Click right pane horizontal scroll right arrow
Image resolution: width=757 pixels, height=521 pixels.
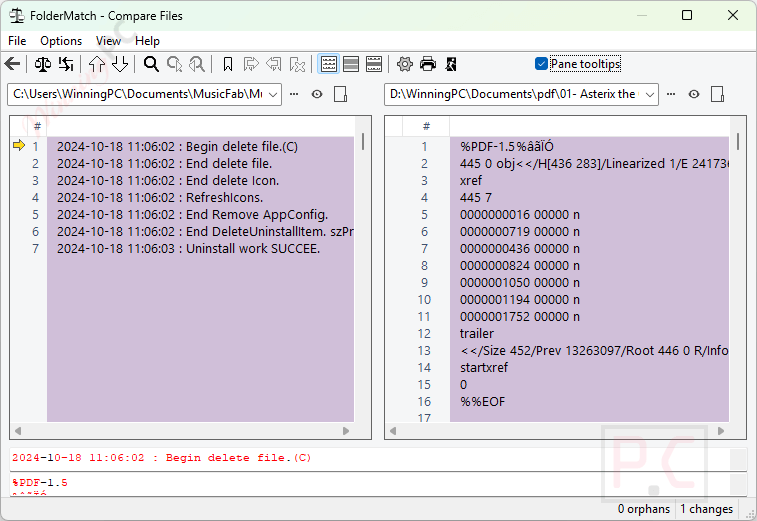click(x=721, y=431)
